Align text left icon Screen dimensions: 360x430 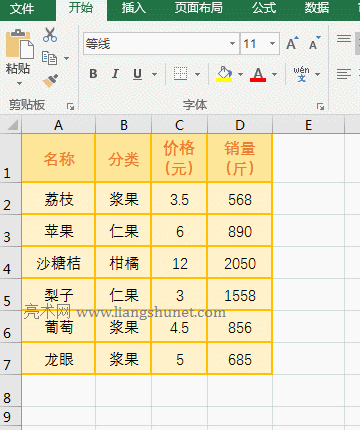[x=344, y=74]
